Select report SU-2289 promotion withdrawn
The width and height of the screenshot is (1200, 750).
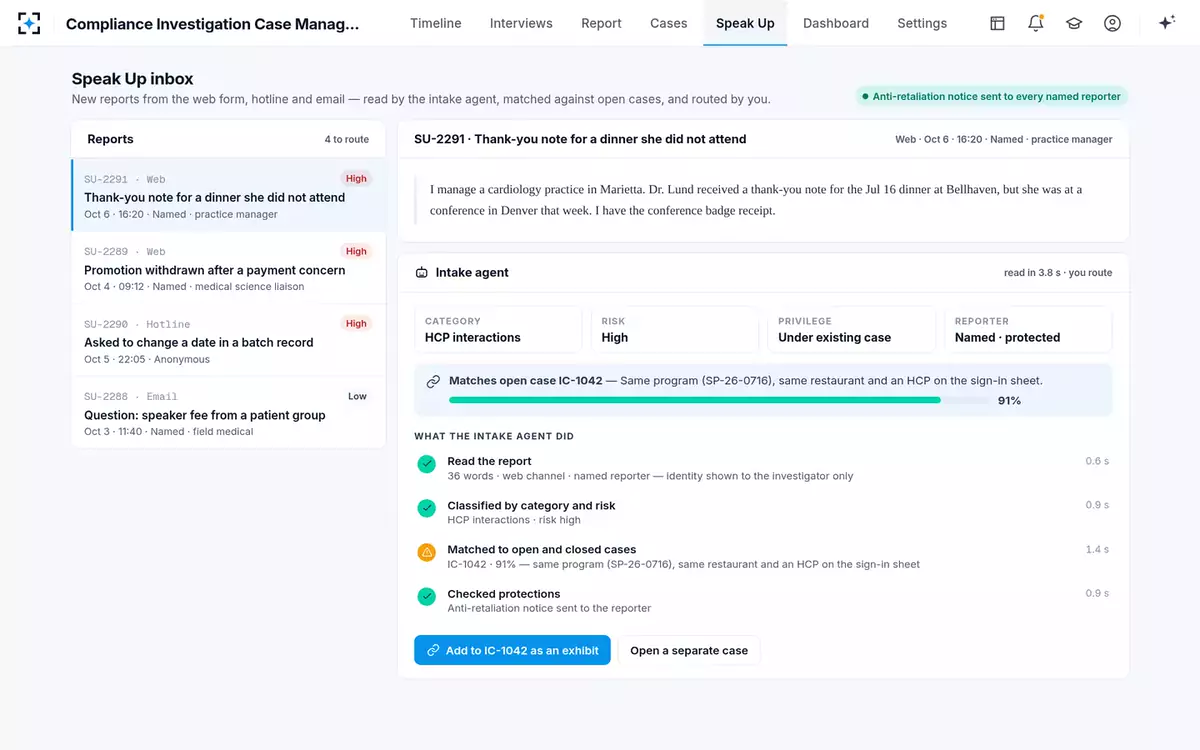coord(229,268)
